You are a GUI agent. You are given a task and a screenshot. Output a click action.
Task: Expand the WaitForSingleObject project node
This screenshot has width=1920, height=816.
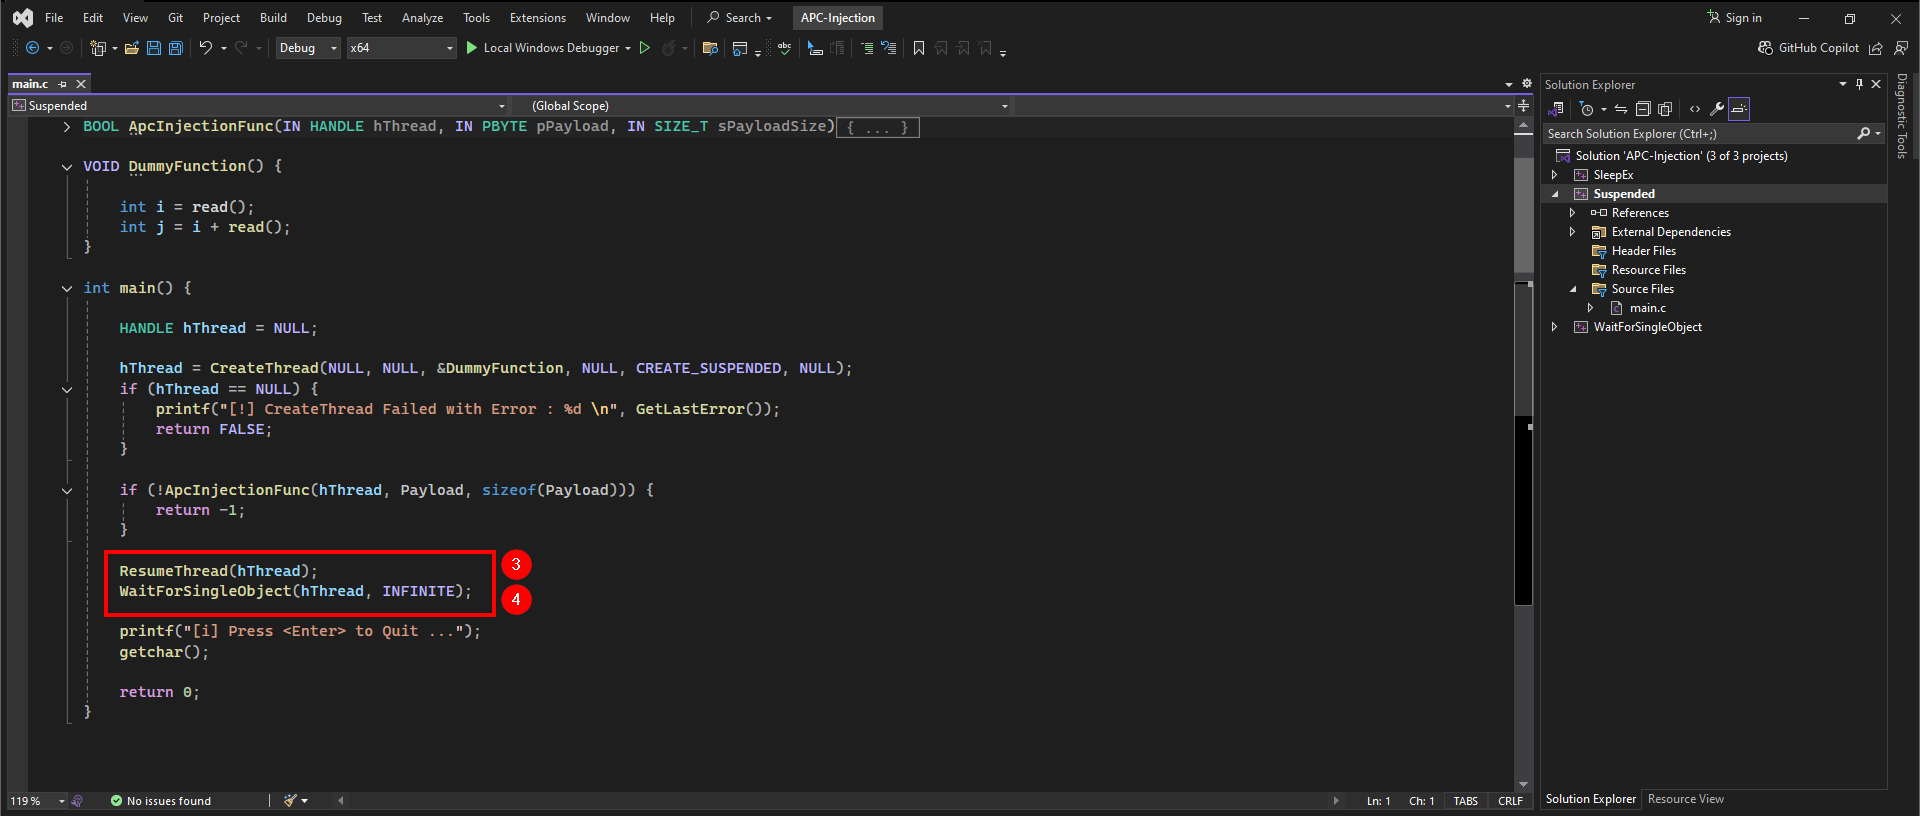point(1554,327)
